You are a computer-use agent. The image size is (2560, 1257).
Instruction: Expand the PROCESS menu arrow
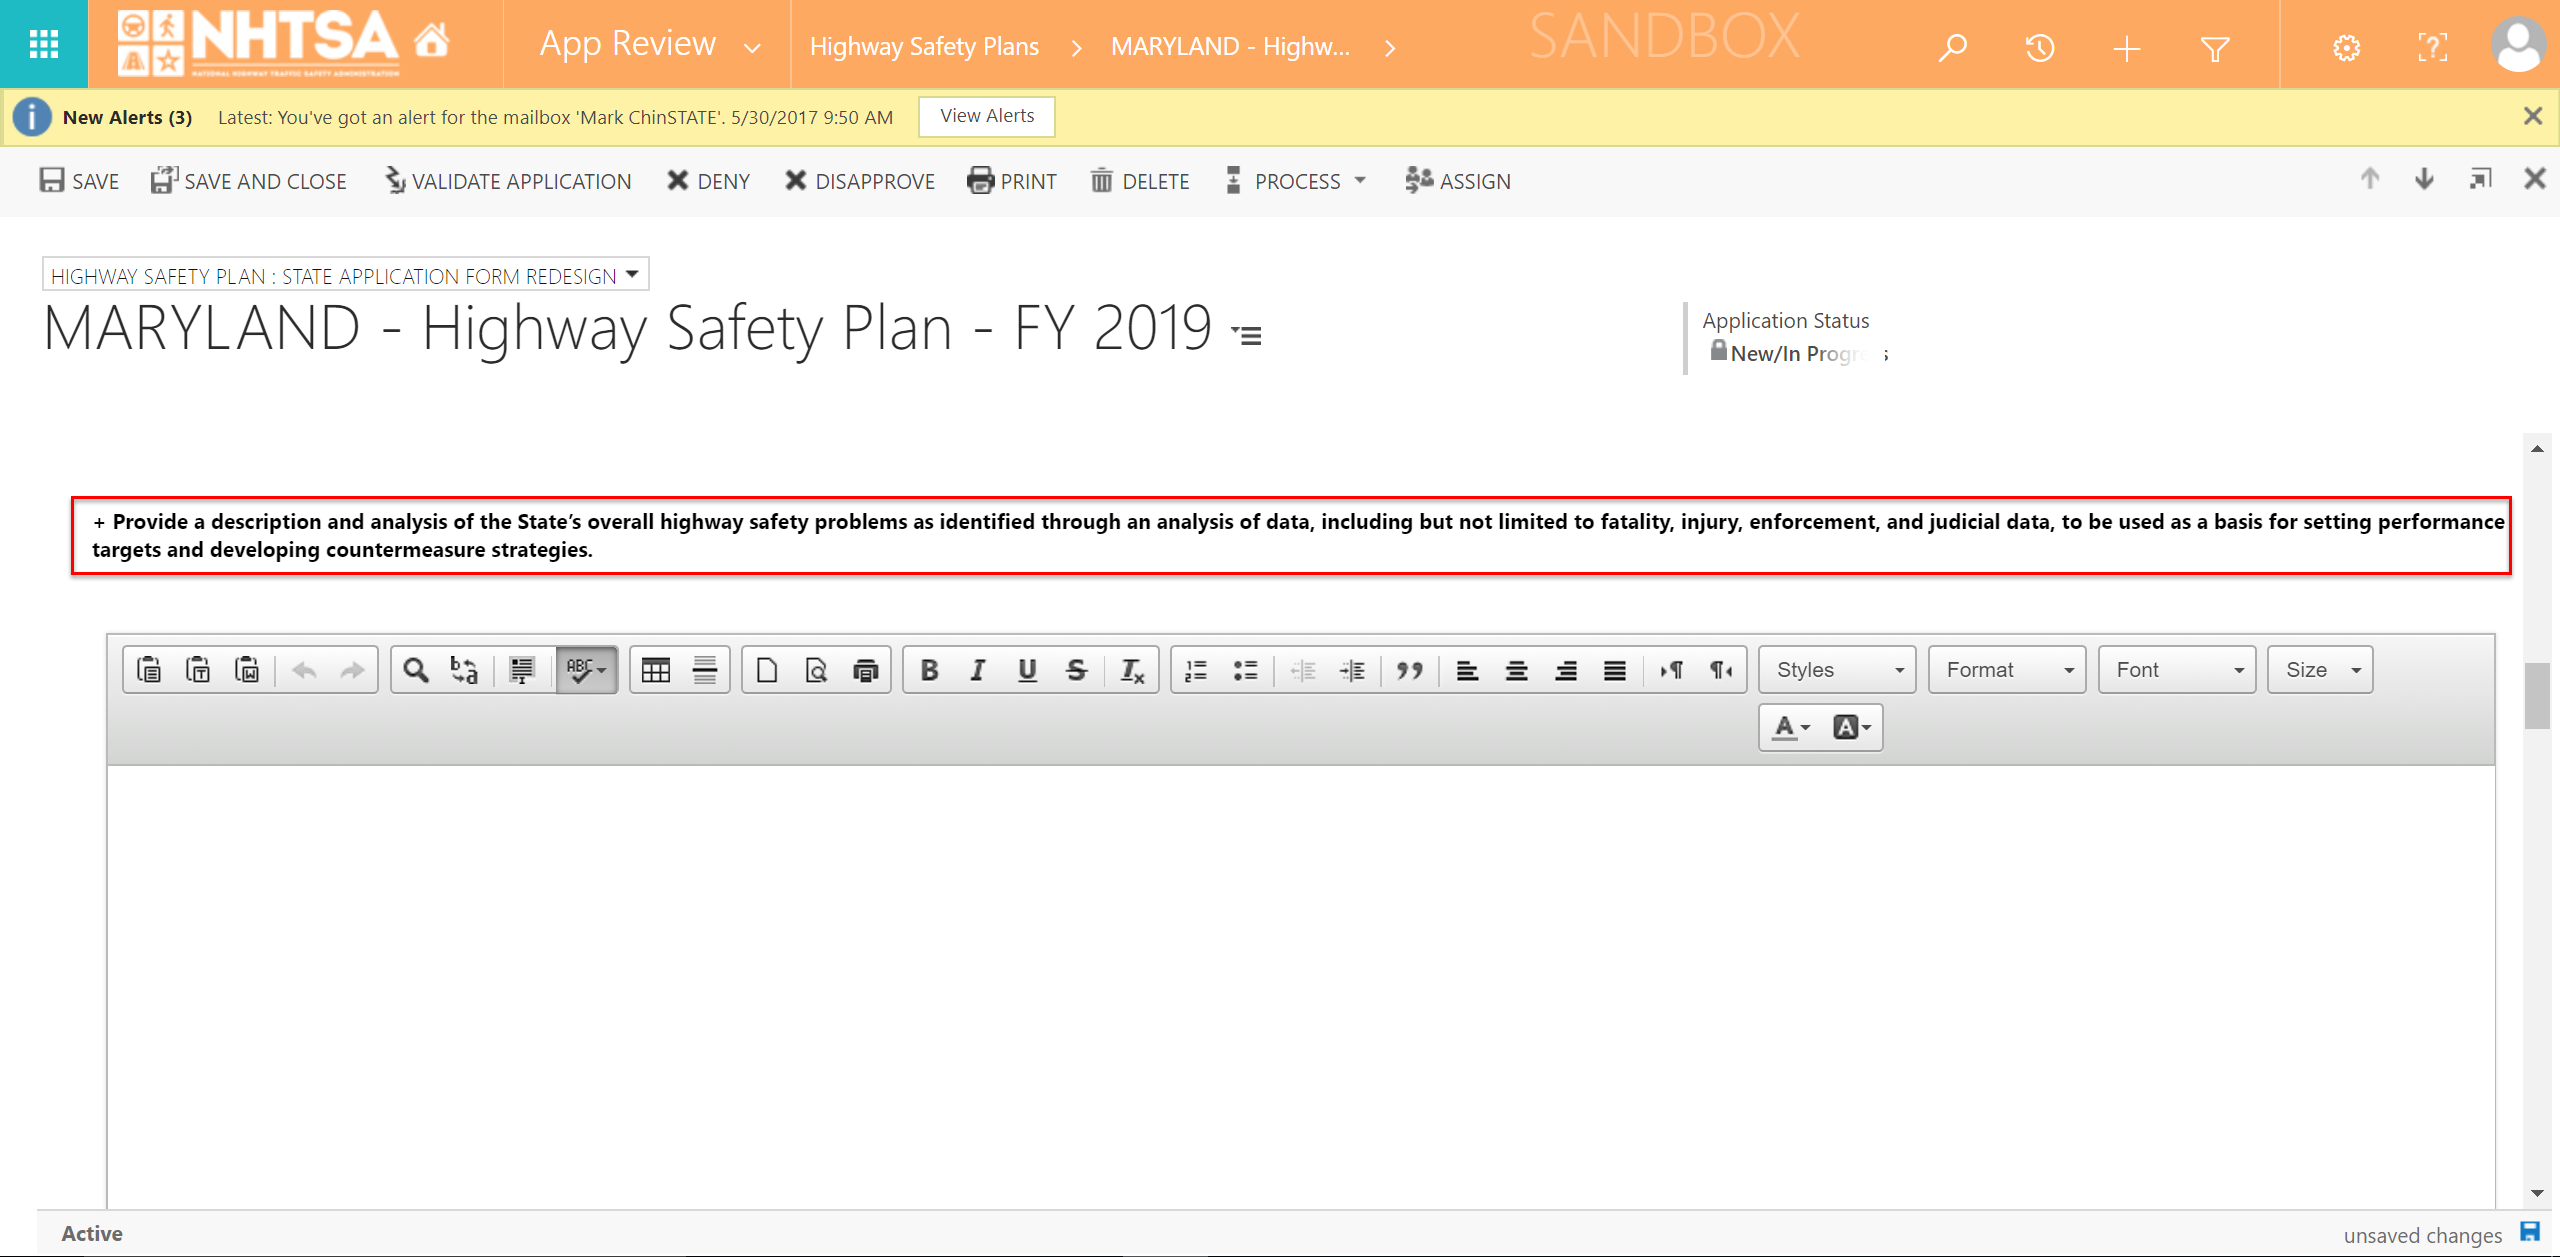[1360, 181]
